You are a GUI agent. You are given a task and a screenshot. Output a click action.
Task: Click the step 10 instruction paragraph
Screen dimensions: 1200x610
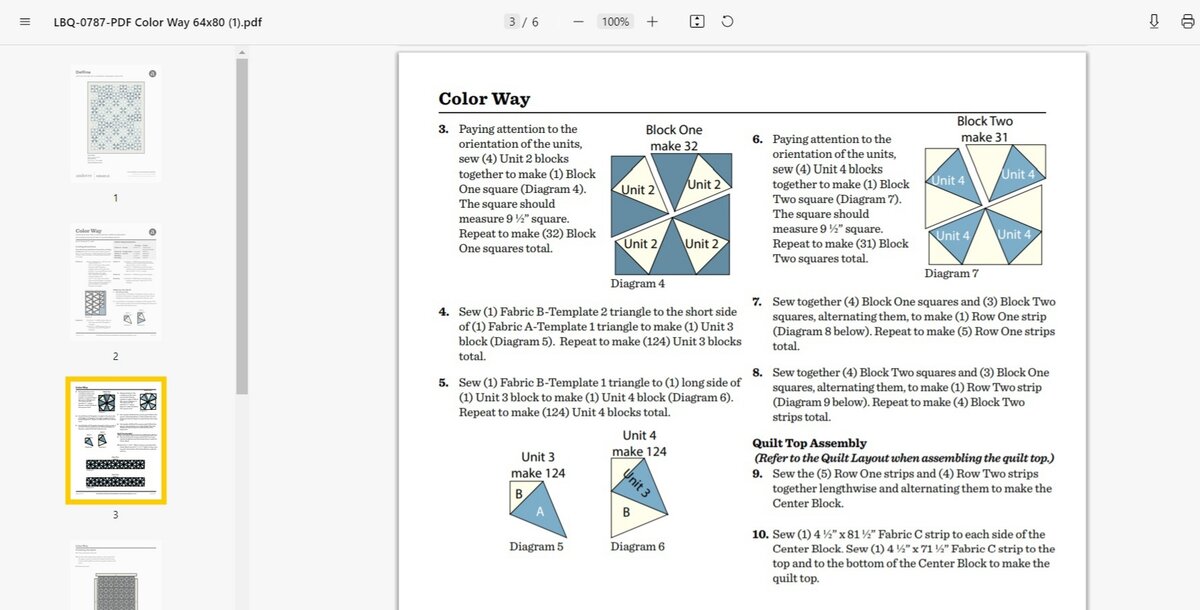pyautogui.click(x=903, y=556)
